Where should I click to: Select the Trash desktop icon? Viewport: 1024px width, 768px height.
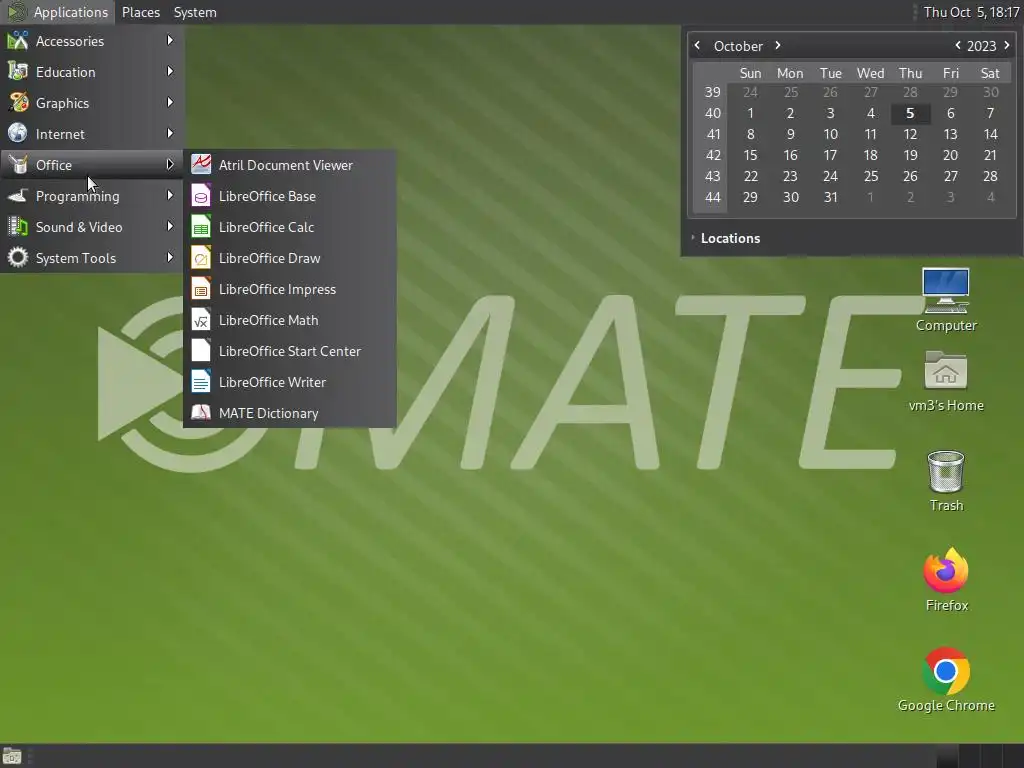946,472
